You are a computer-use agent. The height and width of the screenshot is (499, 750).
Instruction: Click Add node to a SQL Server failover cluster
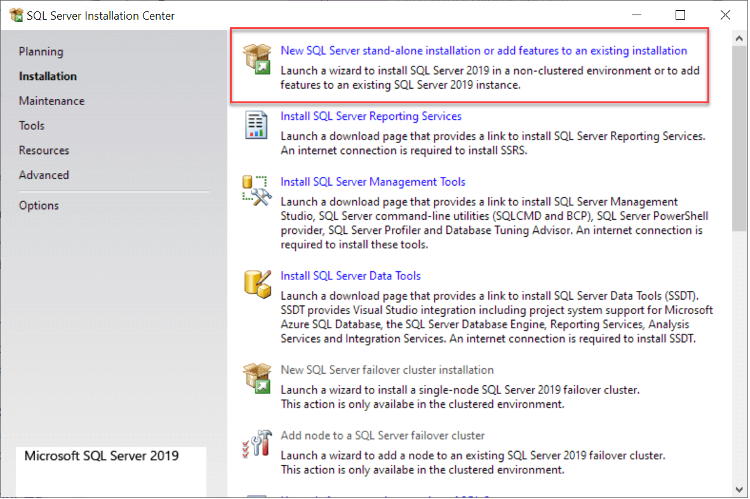click(x=383, y=435)
